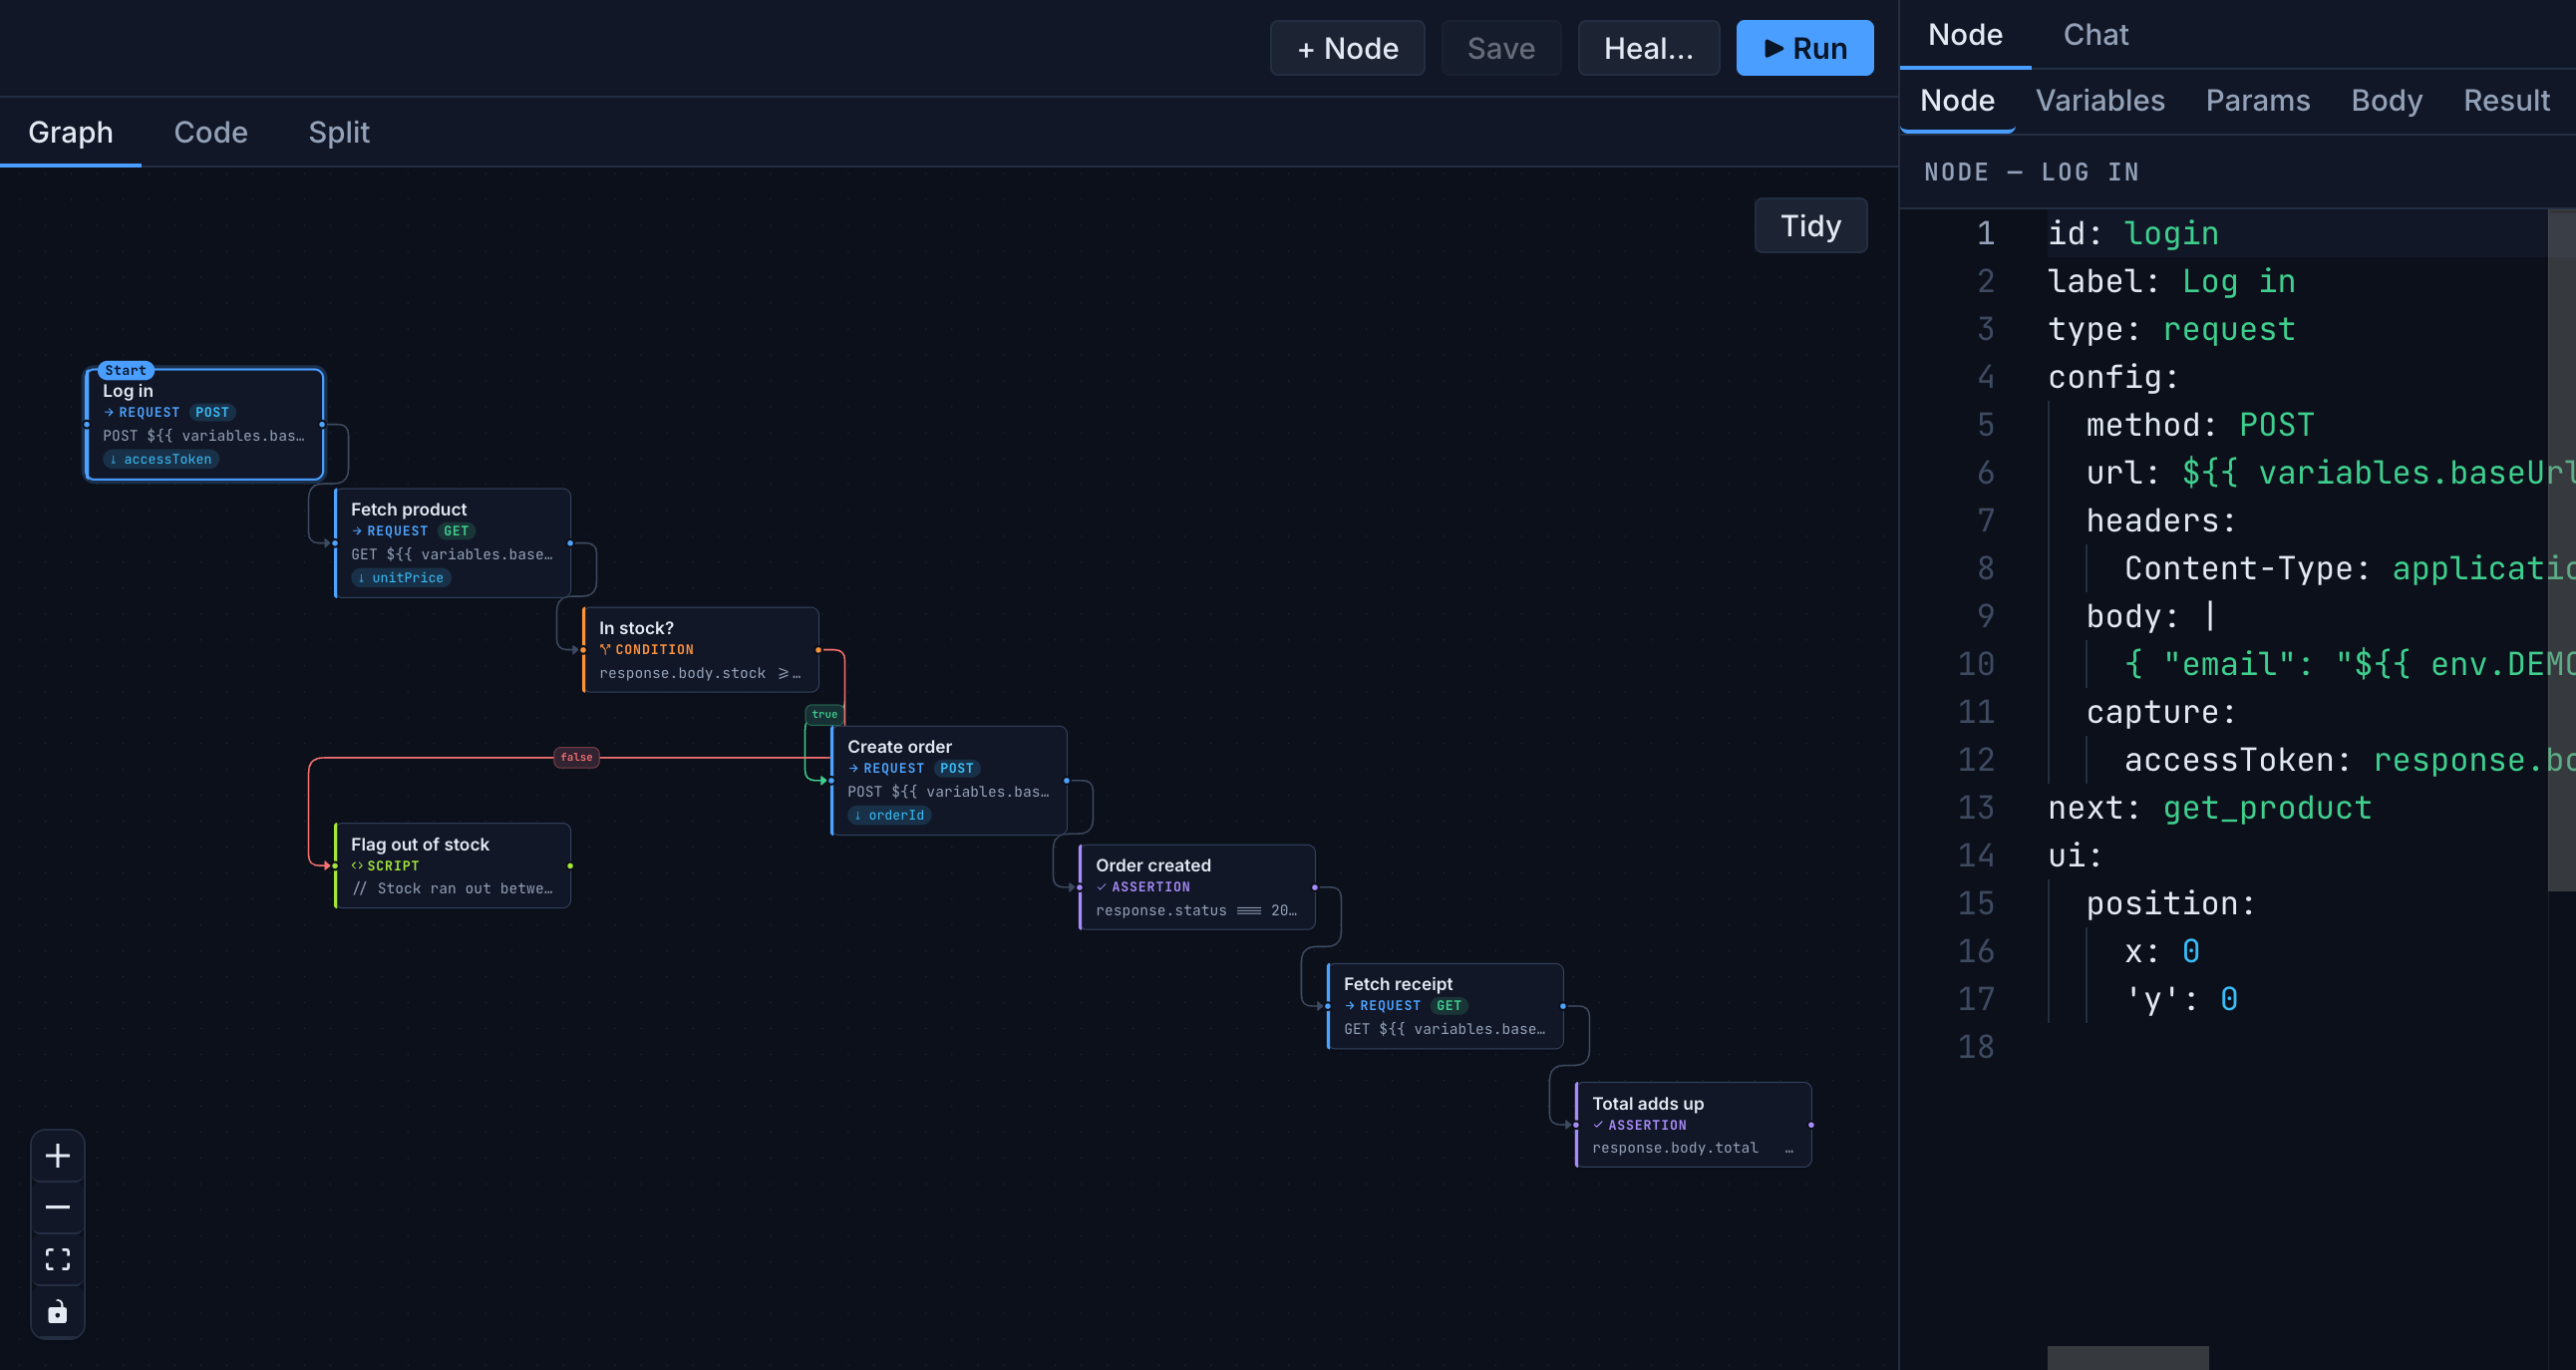Viewport: 2576px width, 1370px height.
Task: Click the Tidy button
Action: [1810, 226]
